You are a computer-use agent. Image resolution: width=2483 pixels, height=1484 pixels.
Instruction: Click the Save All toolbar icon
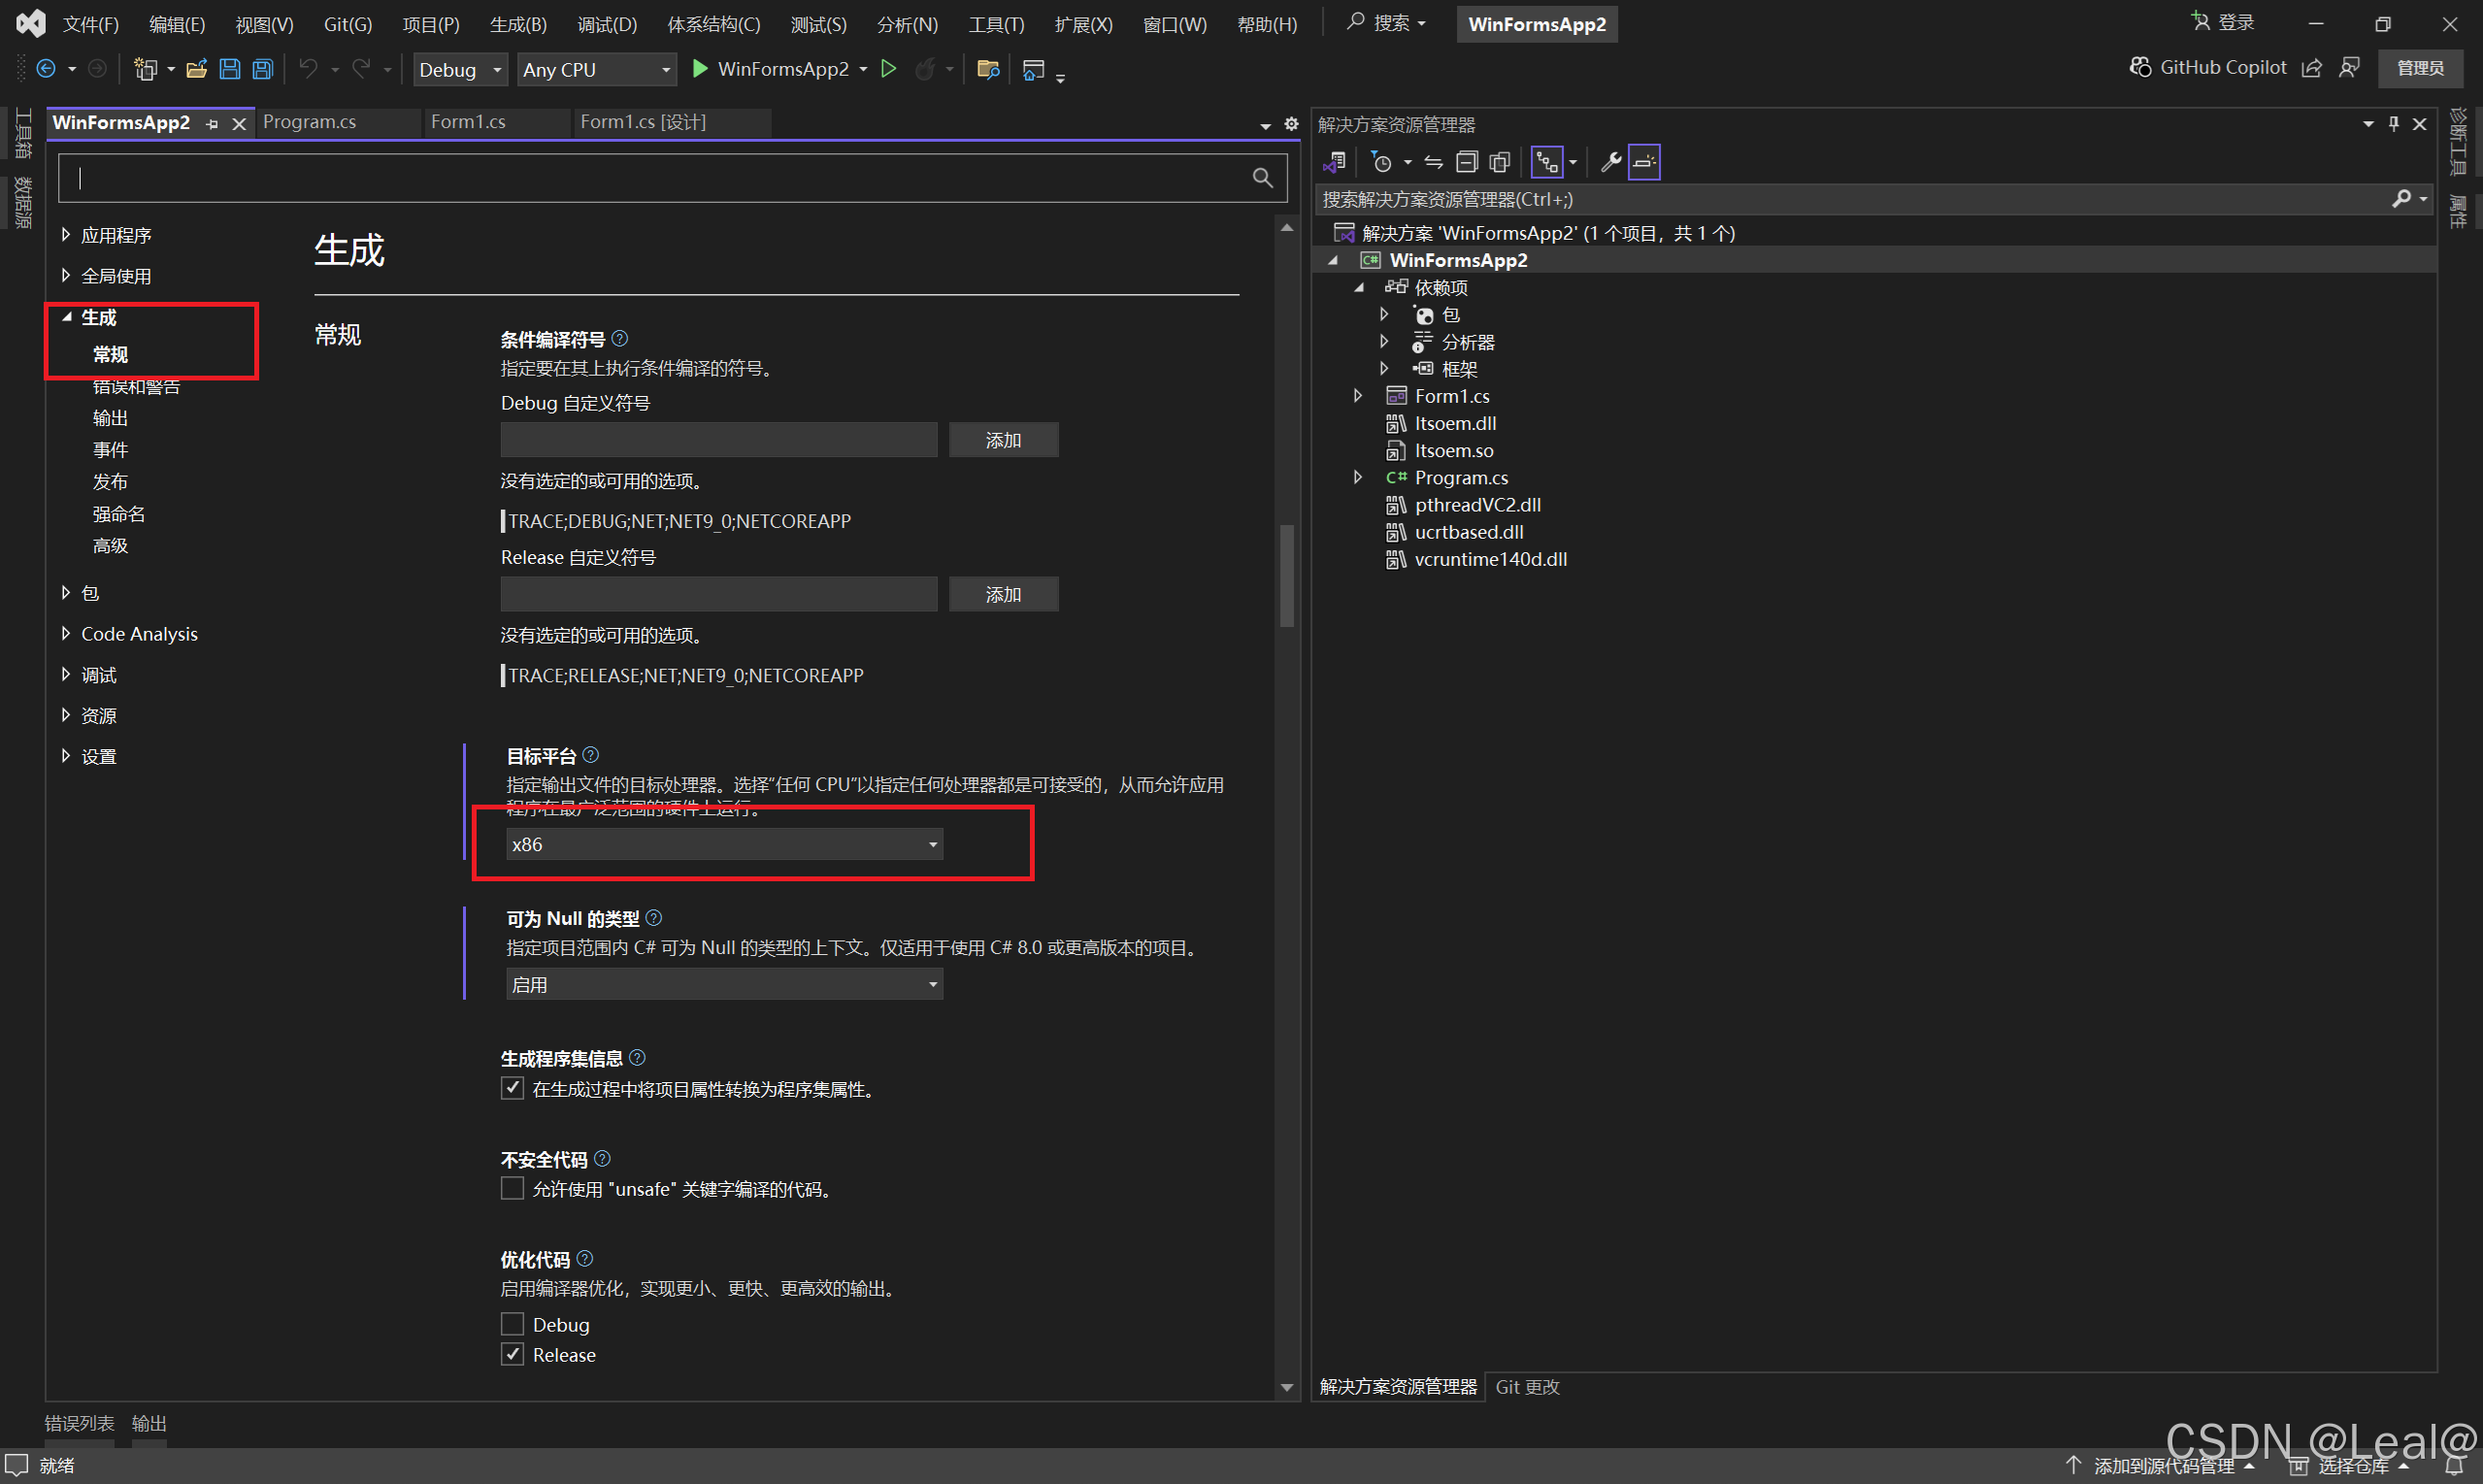click(x=262, y=69)
